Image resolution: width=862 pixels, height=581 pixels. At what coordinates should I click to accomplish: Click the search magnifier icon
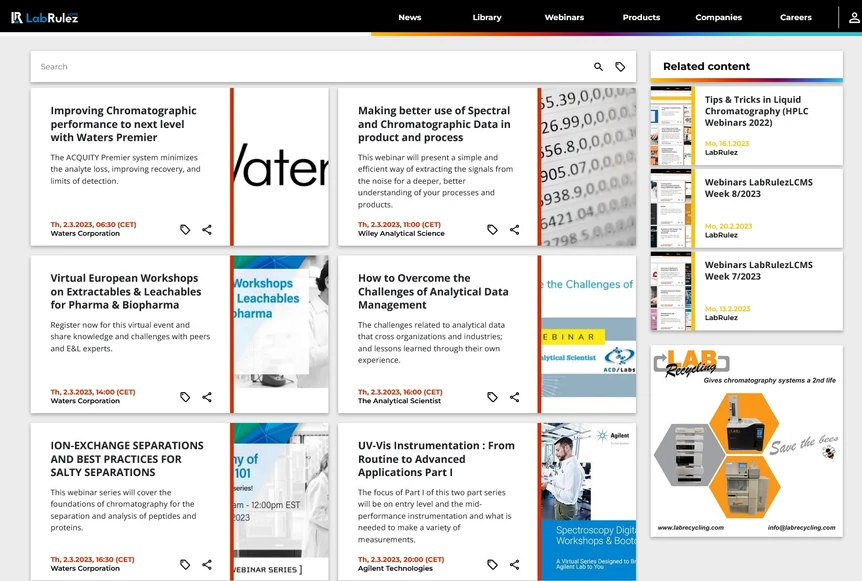pyautogui.click(x=598, y=67)
